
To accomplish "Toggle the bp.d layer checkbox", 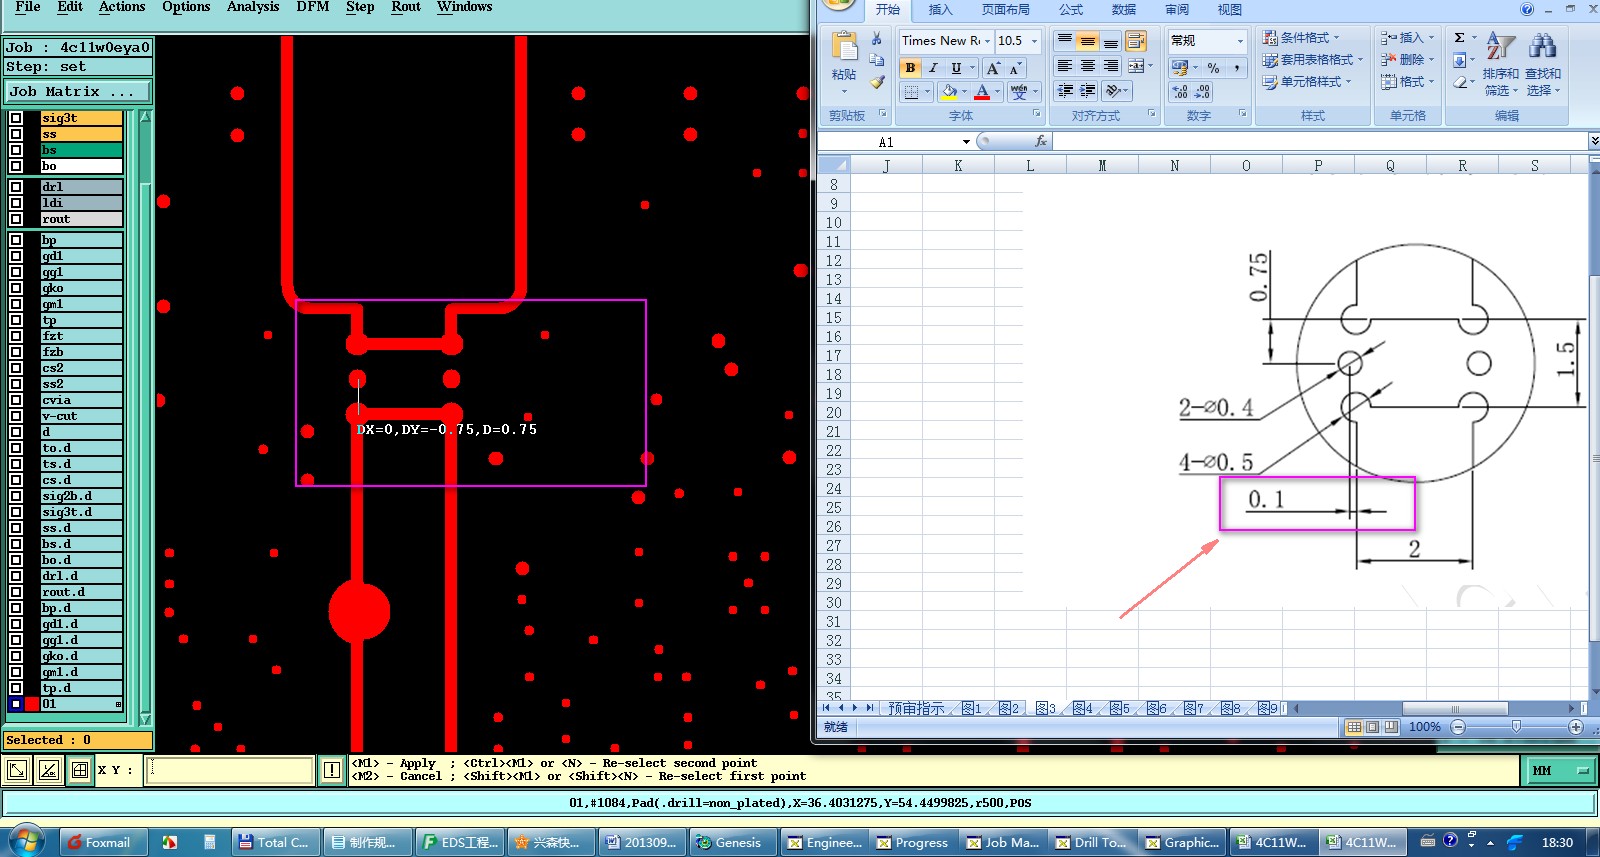I will (x=16, y=608).
